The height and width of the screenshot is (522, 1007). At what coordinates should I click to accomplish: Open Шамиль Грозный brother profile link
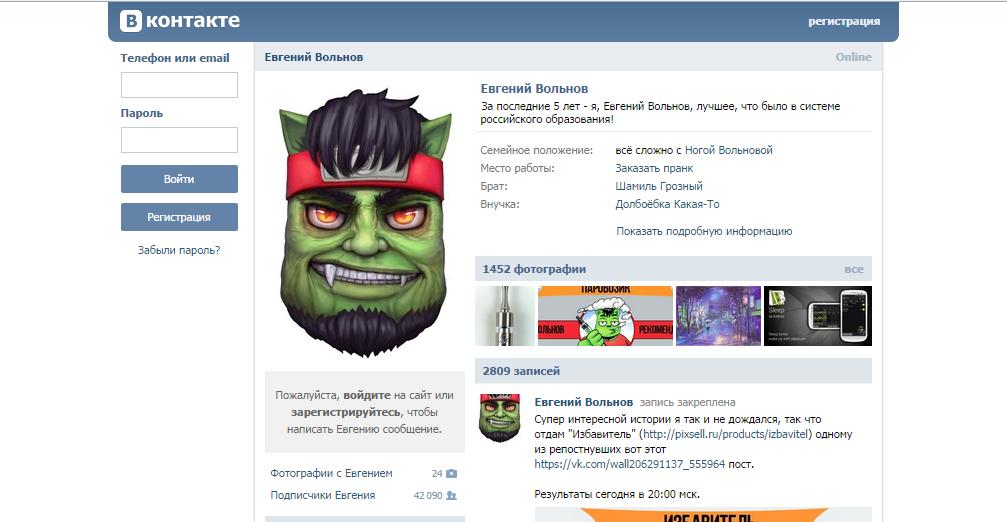pyautogui.click(x=659, y=186)
